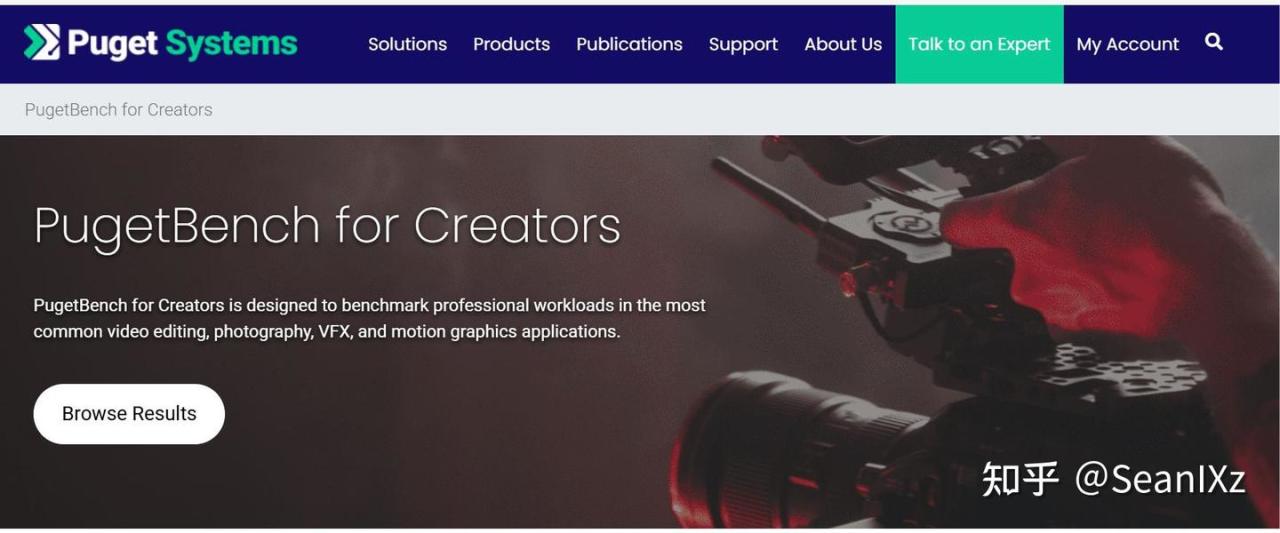Click the green Systems word in logo

click(x=231, y=44)
